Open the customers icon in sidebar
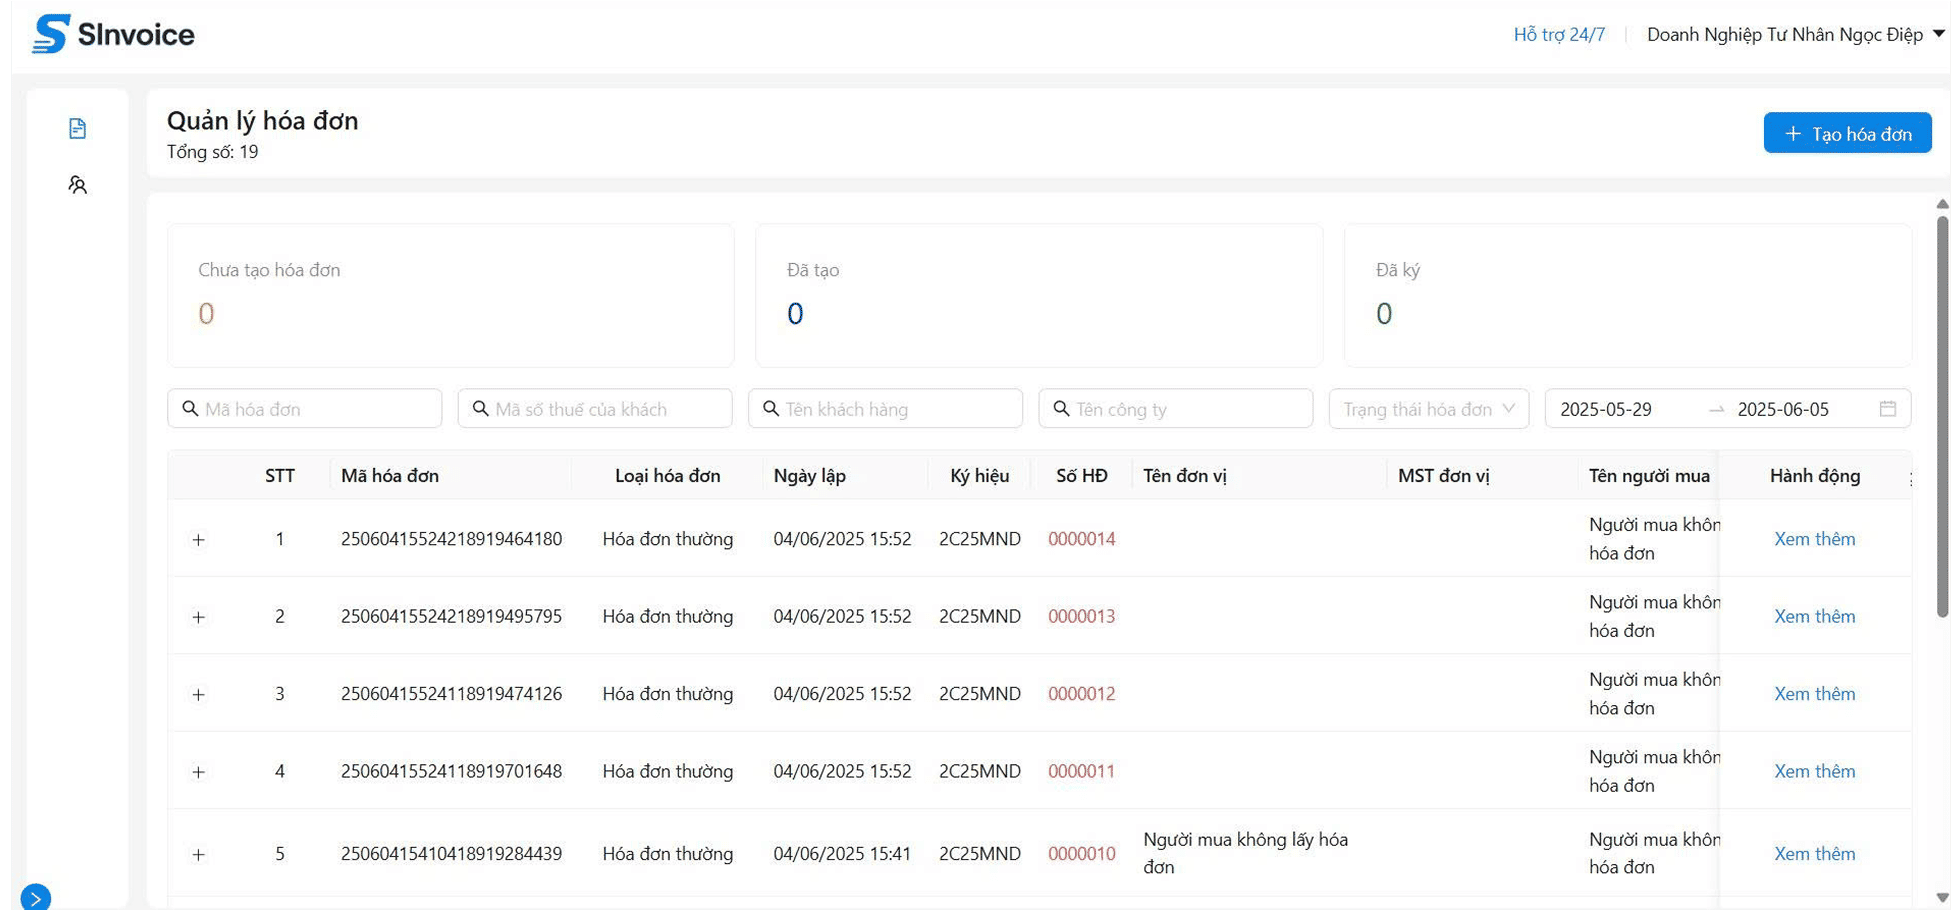Screen dimensions: 1951x910 coord(77,185)
